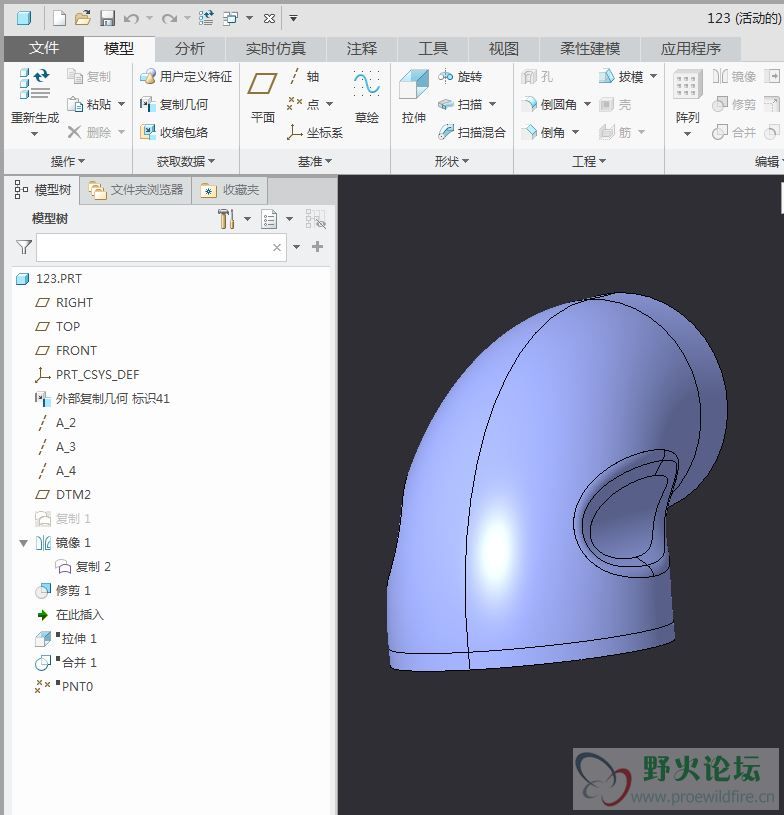Expand the Datum (基准) group menu

[x=315, y=161]
